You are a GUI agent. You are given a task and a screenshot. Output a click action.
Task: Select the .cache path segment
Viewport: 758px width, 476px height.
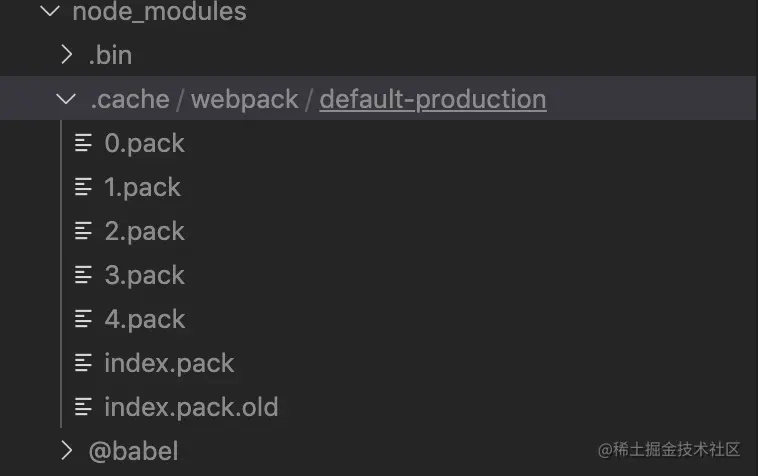[x=130, y=100]
